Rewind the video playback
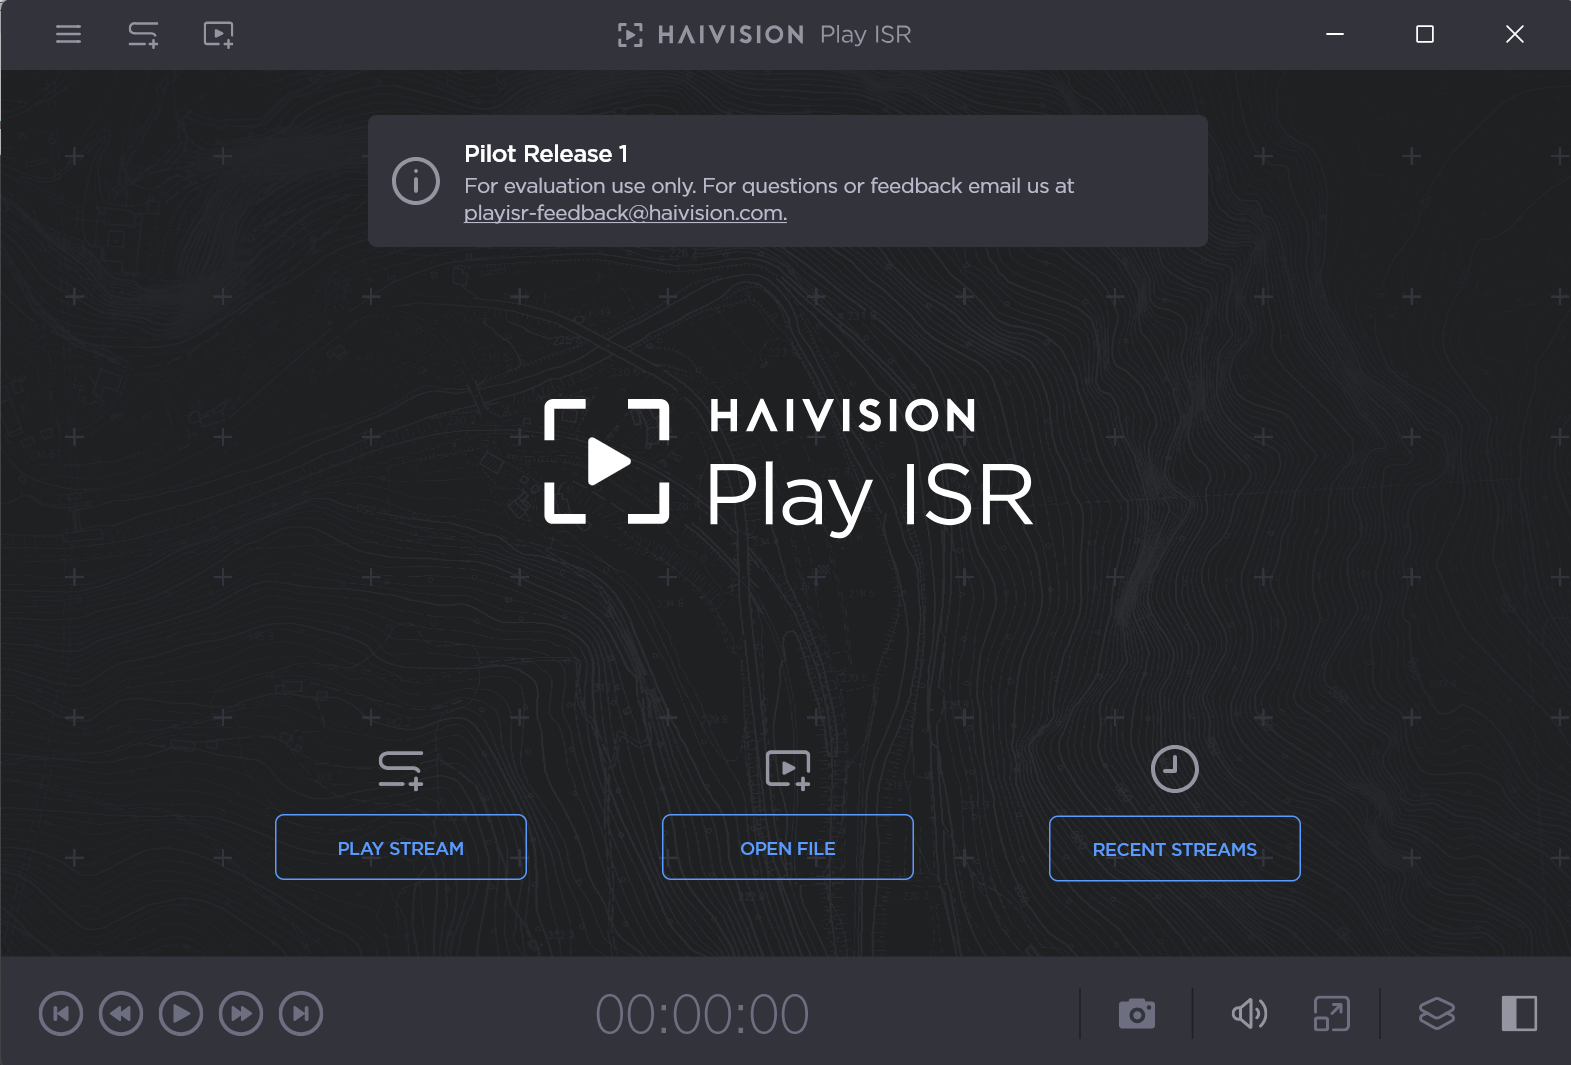 [x=121, y=1014]
